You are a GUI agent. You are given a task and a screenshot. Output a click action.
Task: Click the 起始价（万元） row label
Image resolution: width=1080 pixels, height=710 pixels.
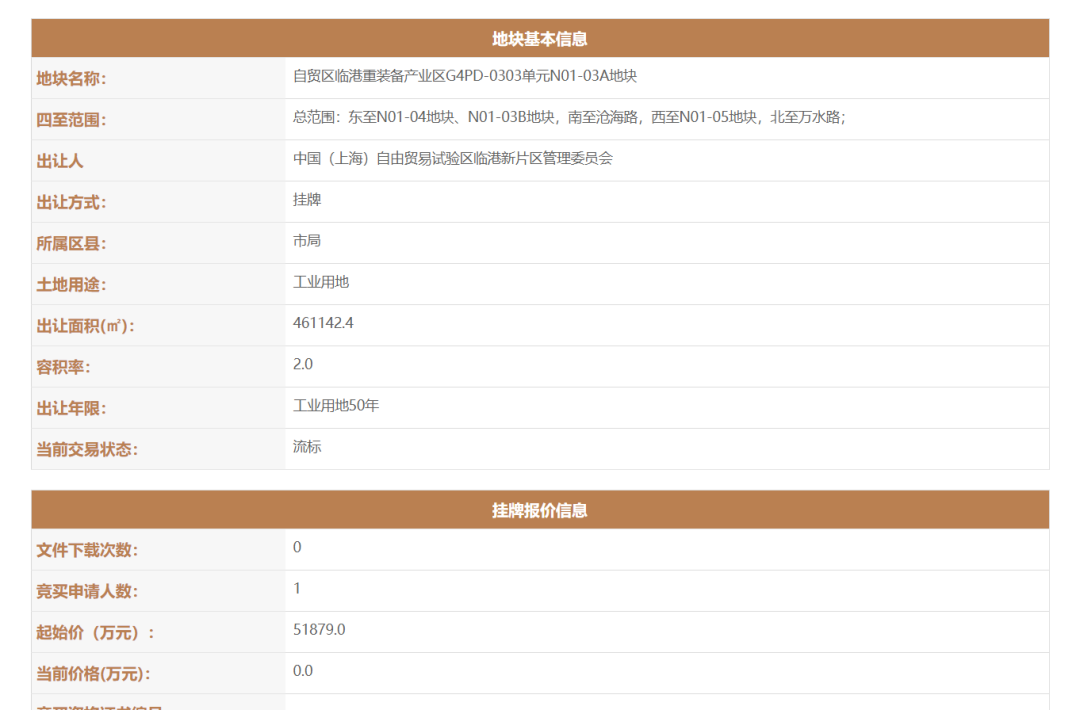coord(95,633)
